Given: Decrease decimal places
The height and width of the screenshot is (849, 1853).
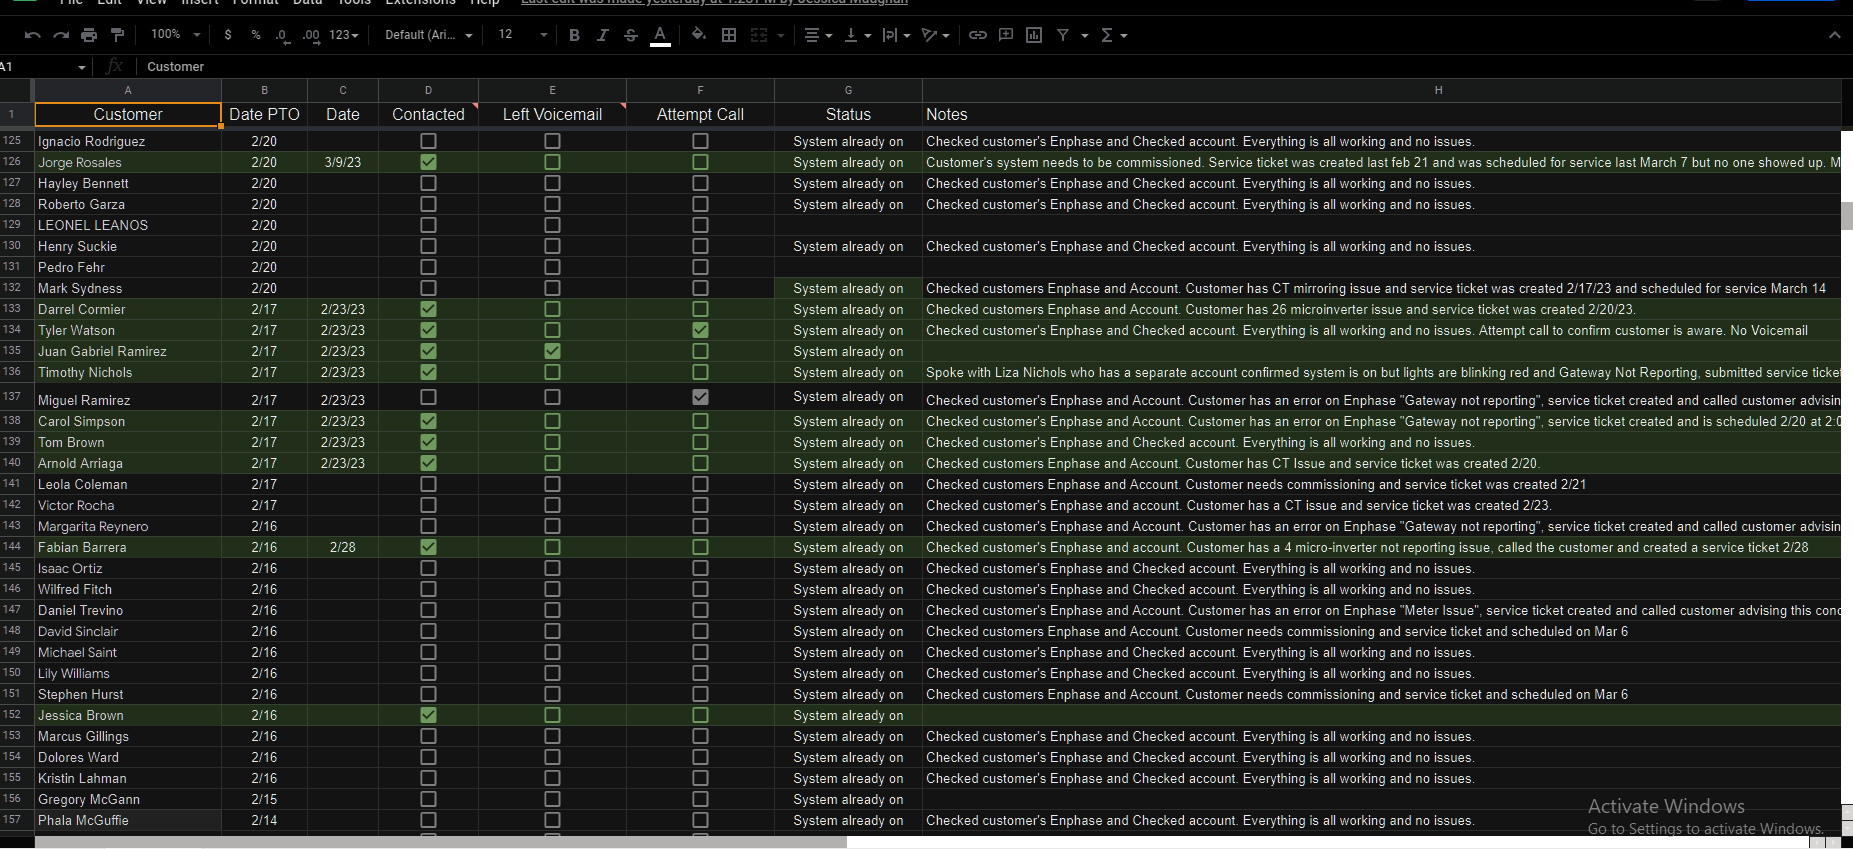Looking at the screenshot, I should click(283, 35).
